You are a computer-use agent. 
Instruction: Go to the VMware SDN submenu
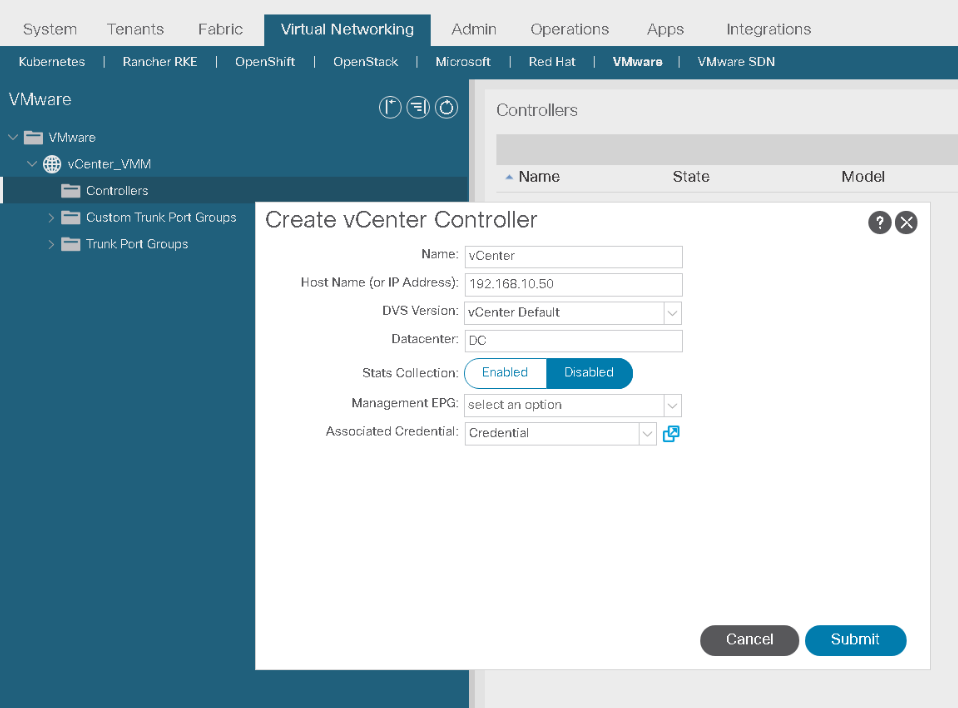pyautogui.click(x=736, y=62)
